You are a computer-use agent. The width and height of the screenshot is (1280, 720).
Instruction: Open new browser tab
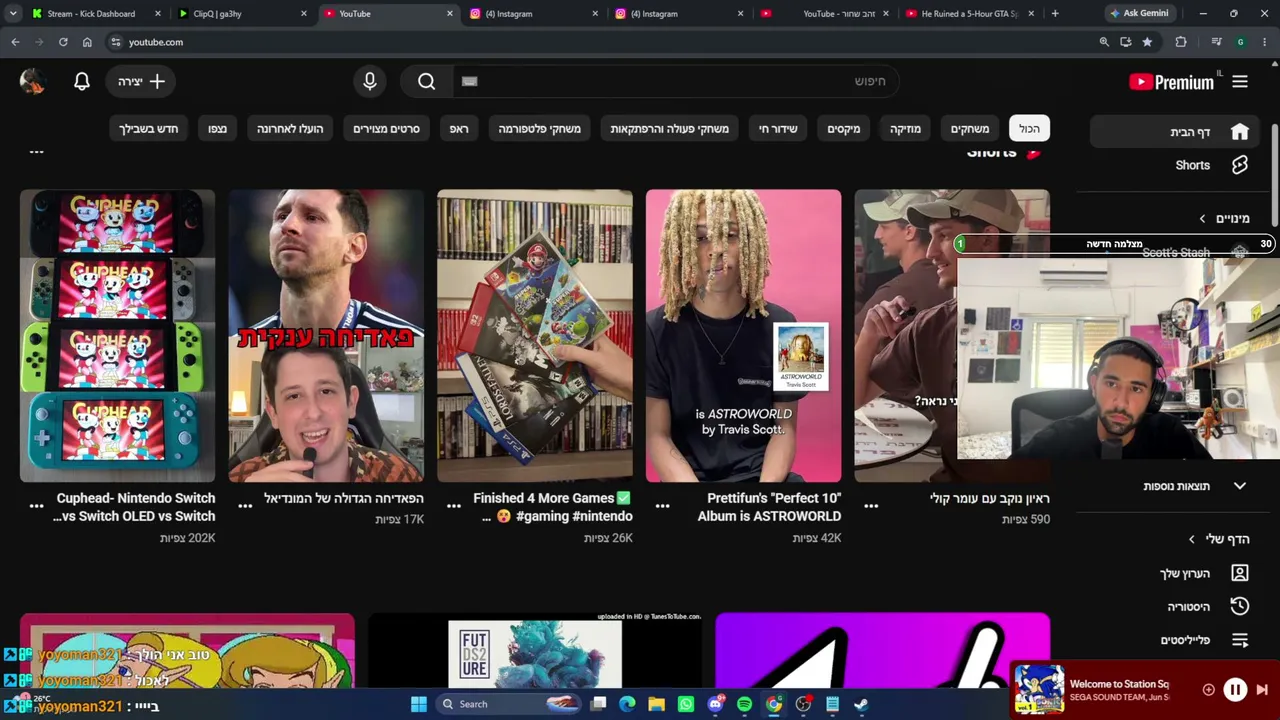coord(1055,14)
